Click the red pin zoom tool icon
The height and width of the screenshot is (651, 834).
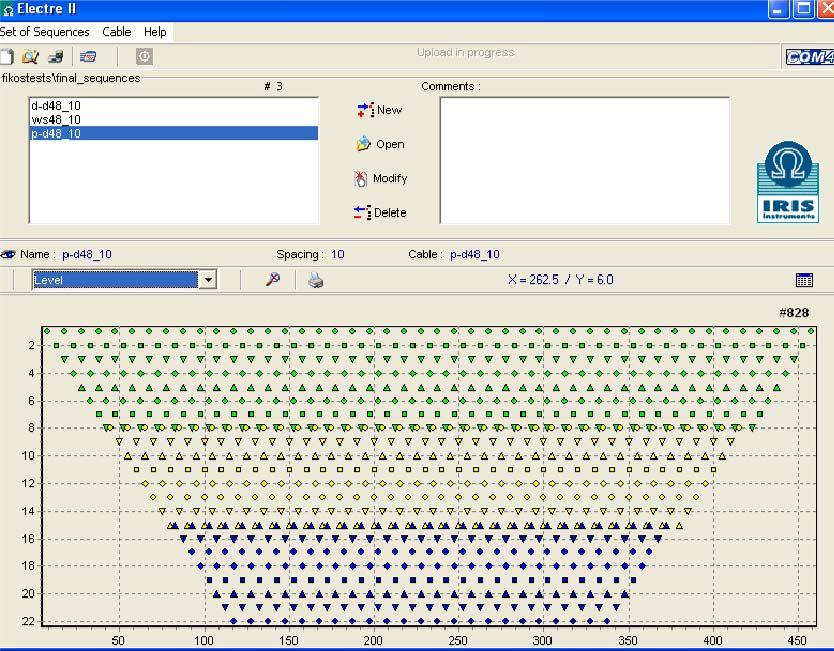click(273, 279)
